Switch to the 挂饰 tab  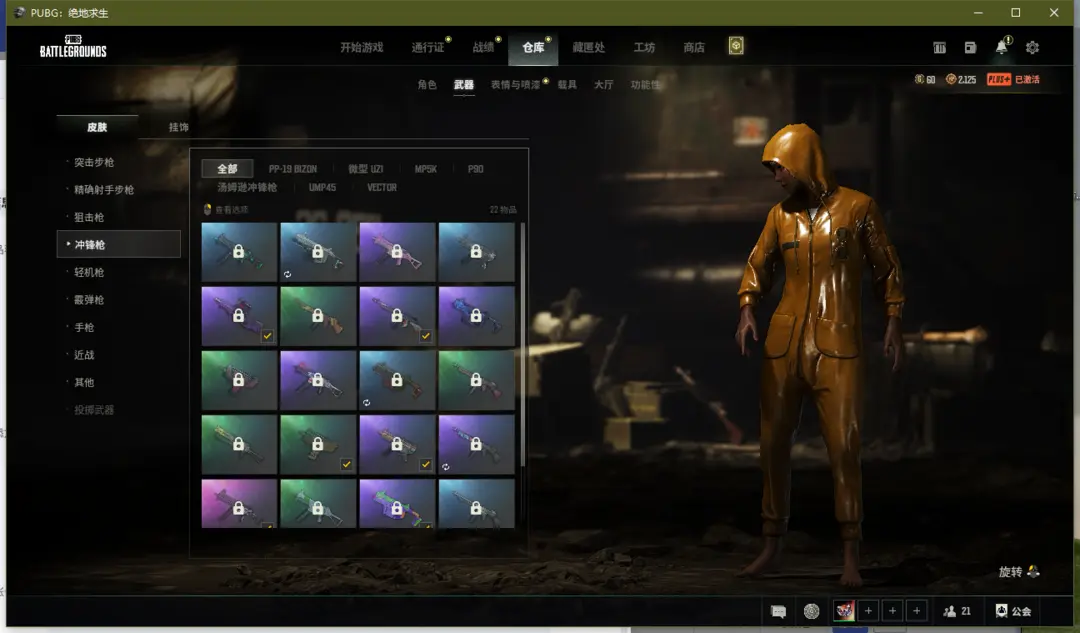(x=178, y=127)
